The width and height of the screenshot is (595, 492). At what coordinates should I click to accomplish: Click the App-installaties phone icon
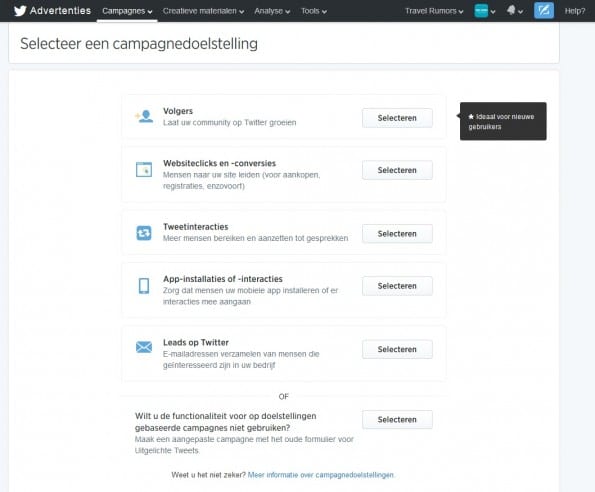click(144, 286)
